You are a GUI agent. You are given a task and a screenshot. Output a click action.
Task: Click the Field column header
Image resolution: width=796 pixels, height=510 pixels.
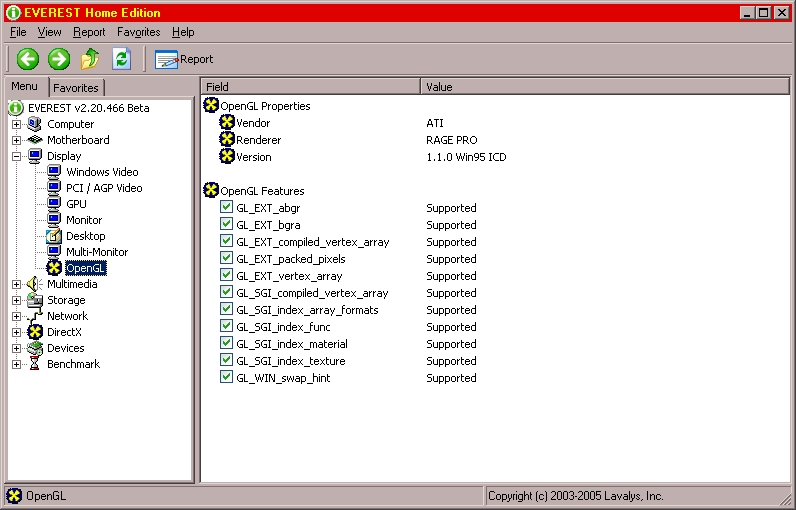coord(311,87)
